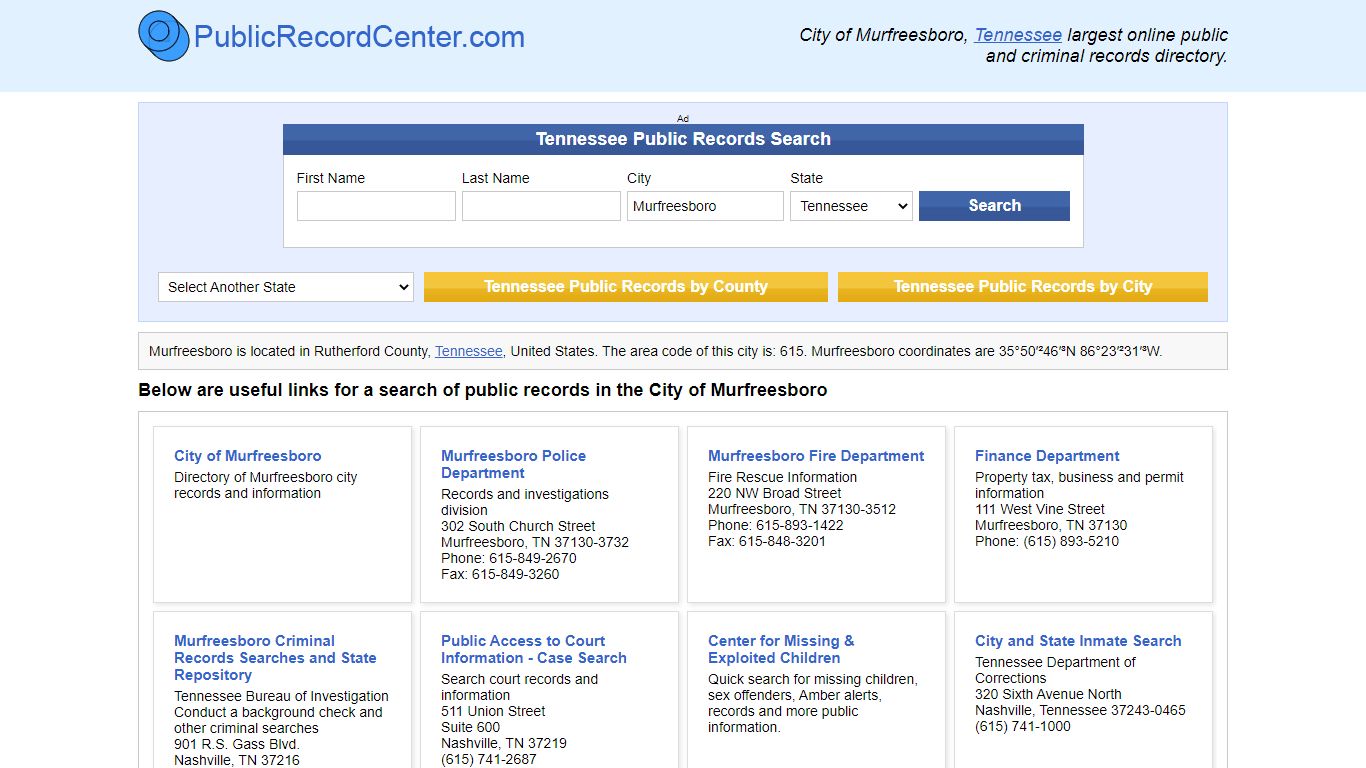
Task: Click the text 302 South Church Street
Action: (518, 526)
